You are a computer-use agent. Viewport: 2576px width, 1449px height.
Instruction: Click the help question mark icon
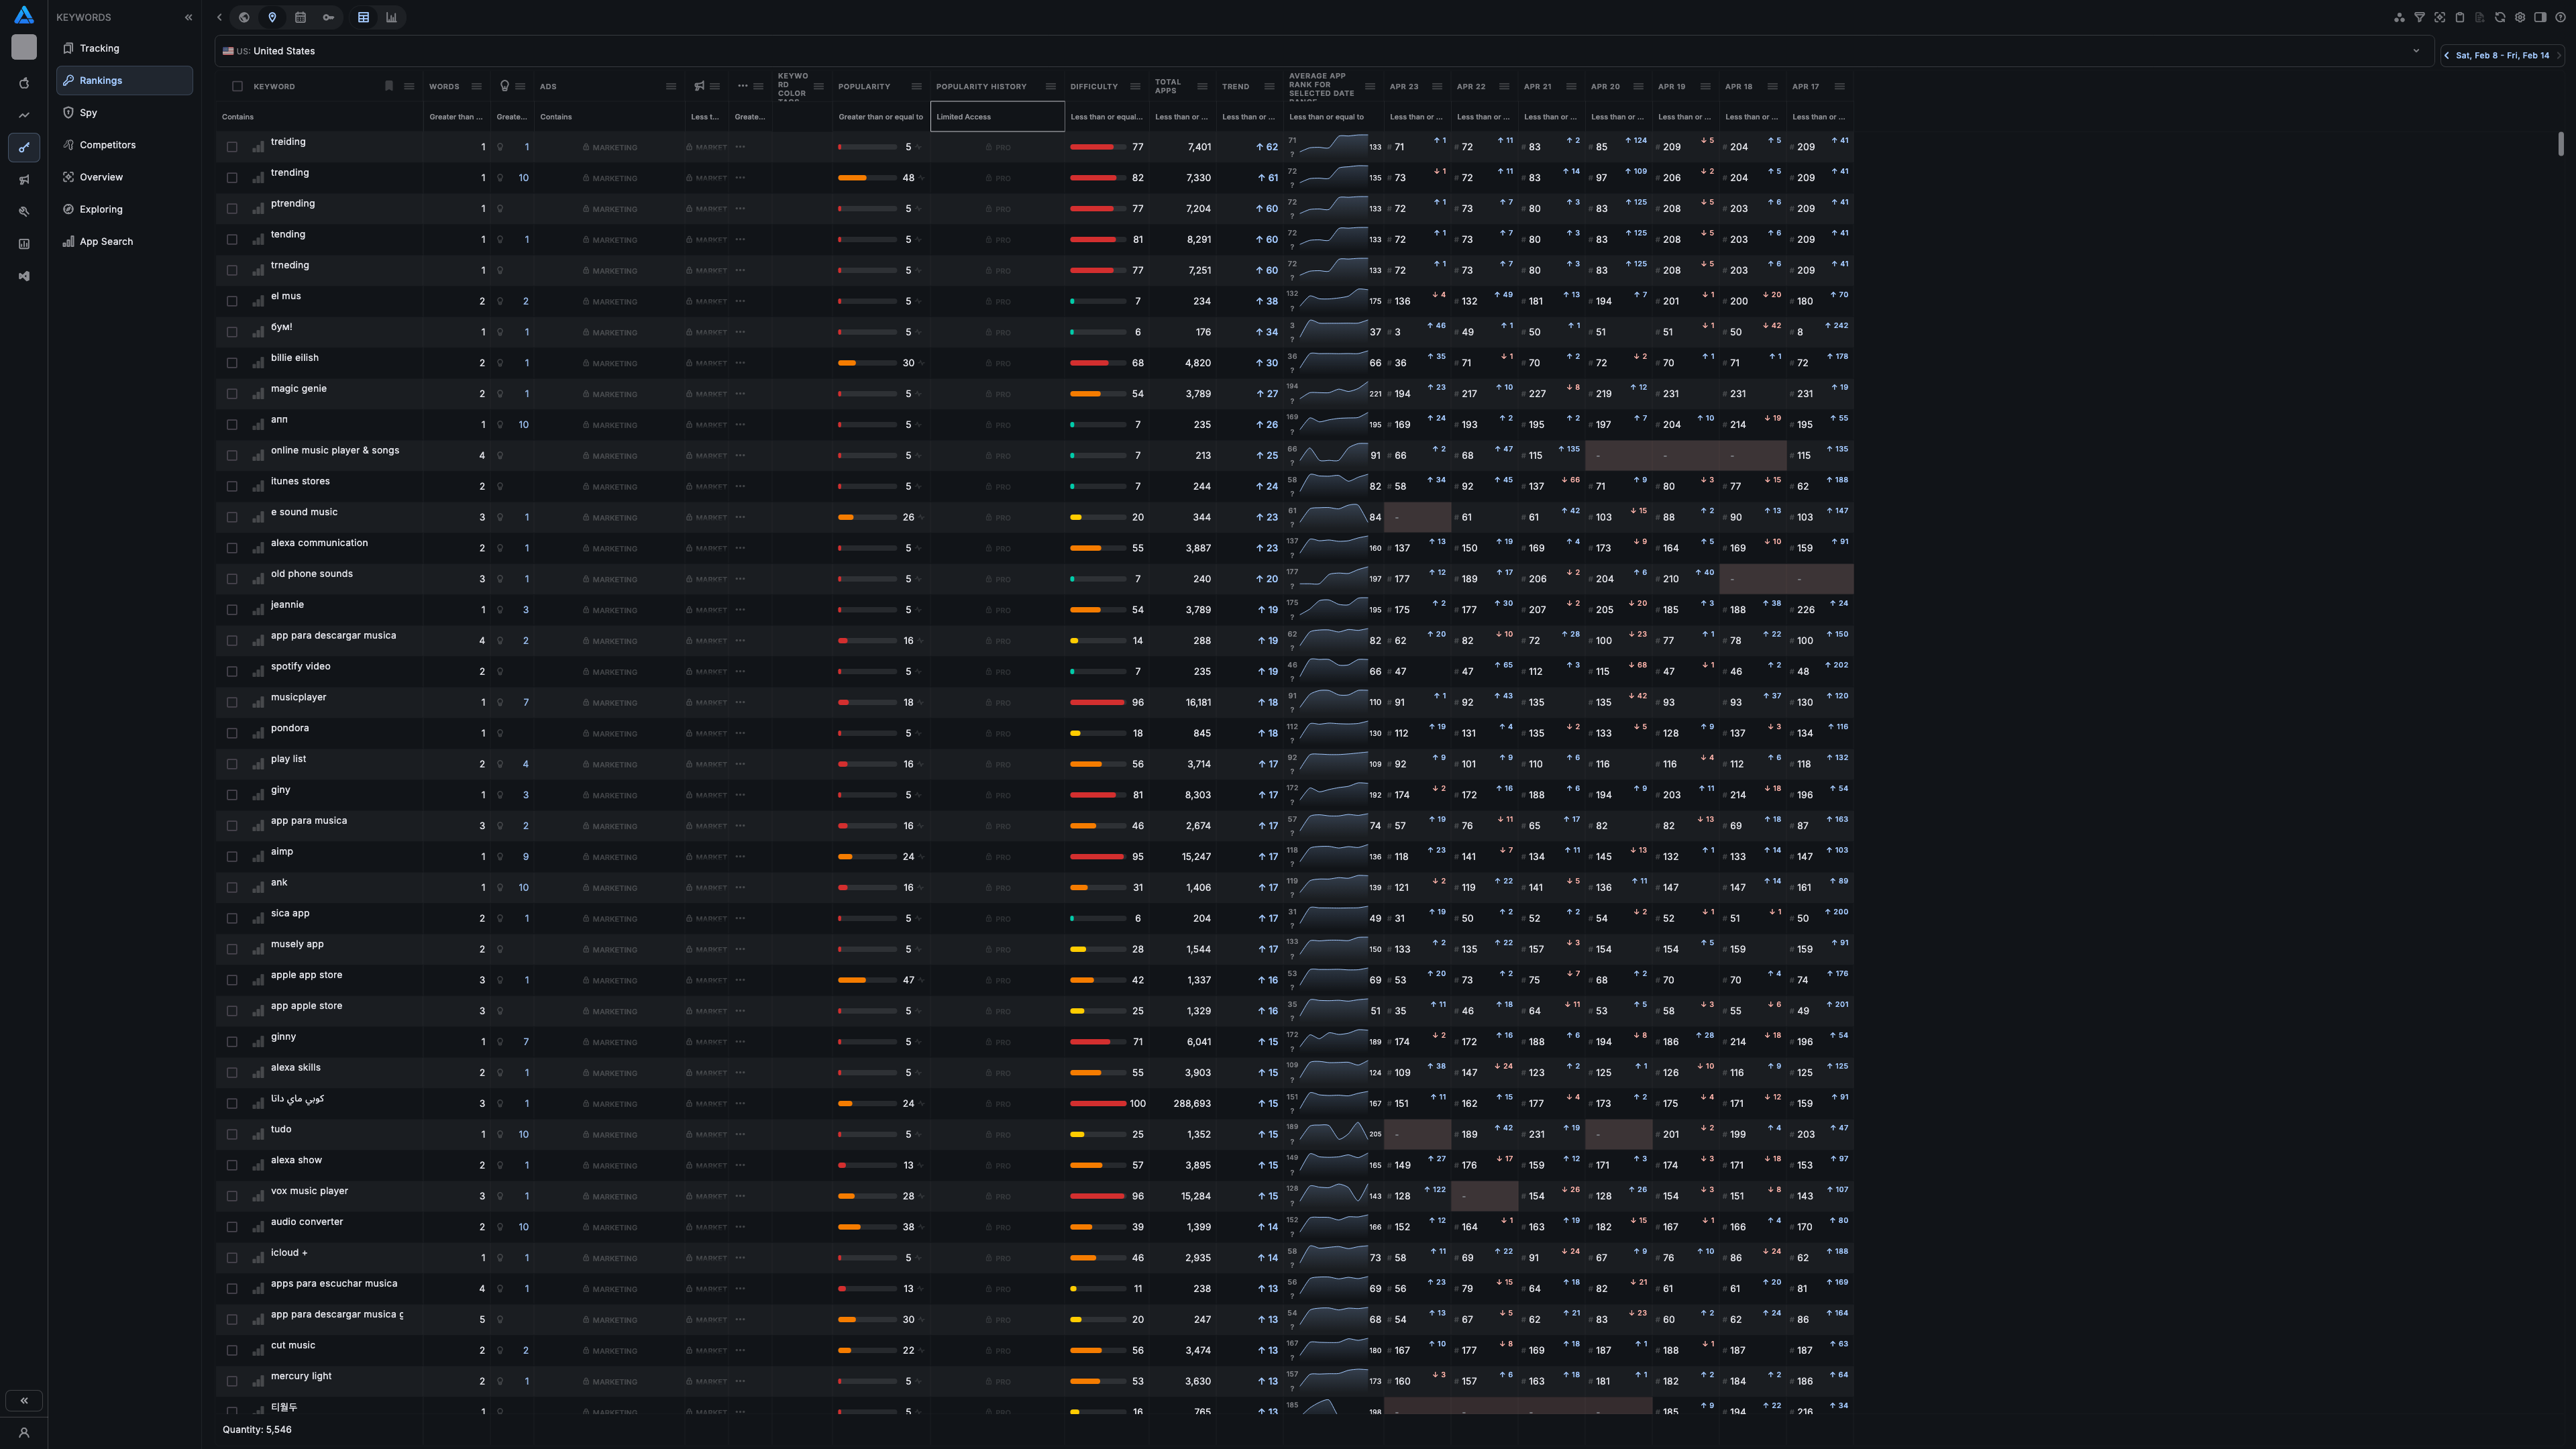[x=2560, y=17]
